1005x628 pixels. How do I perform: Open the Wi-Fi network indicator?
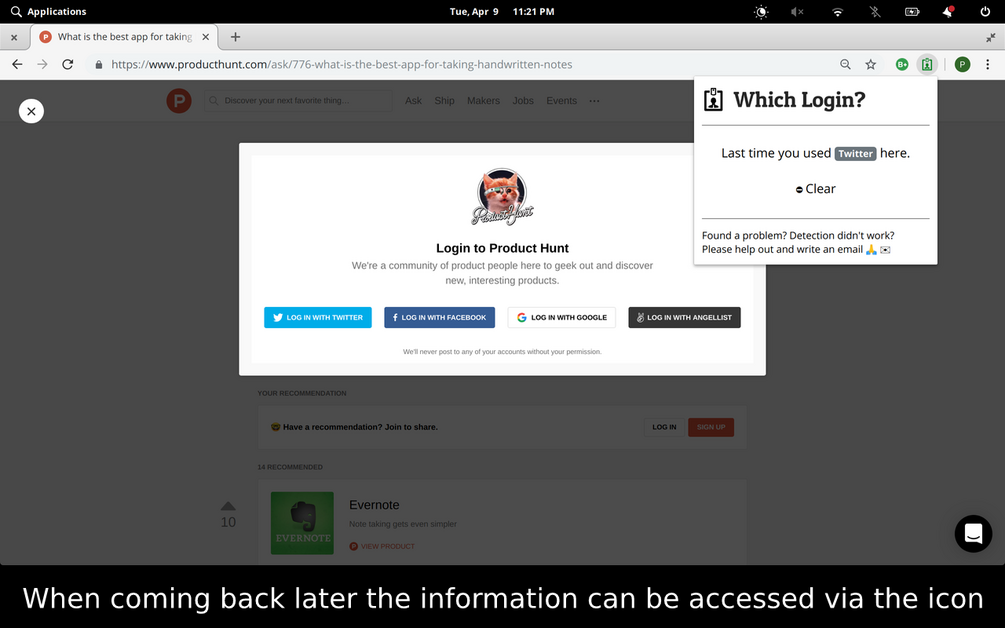(837, 12)
